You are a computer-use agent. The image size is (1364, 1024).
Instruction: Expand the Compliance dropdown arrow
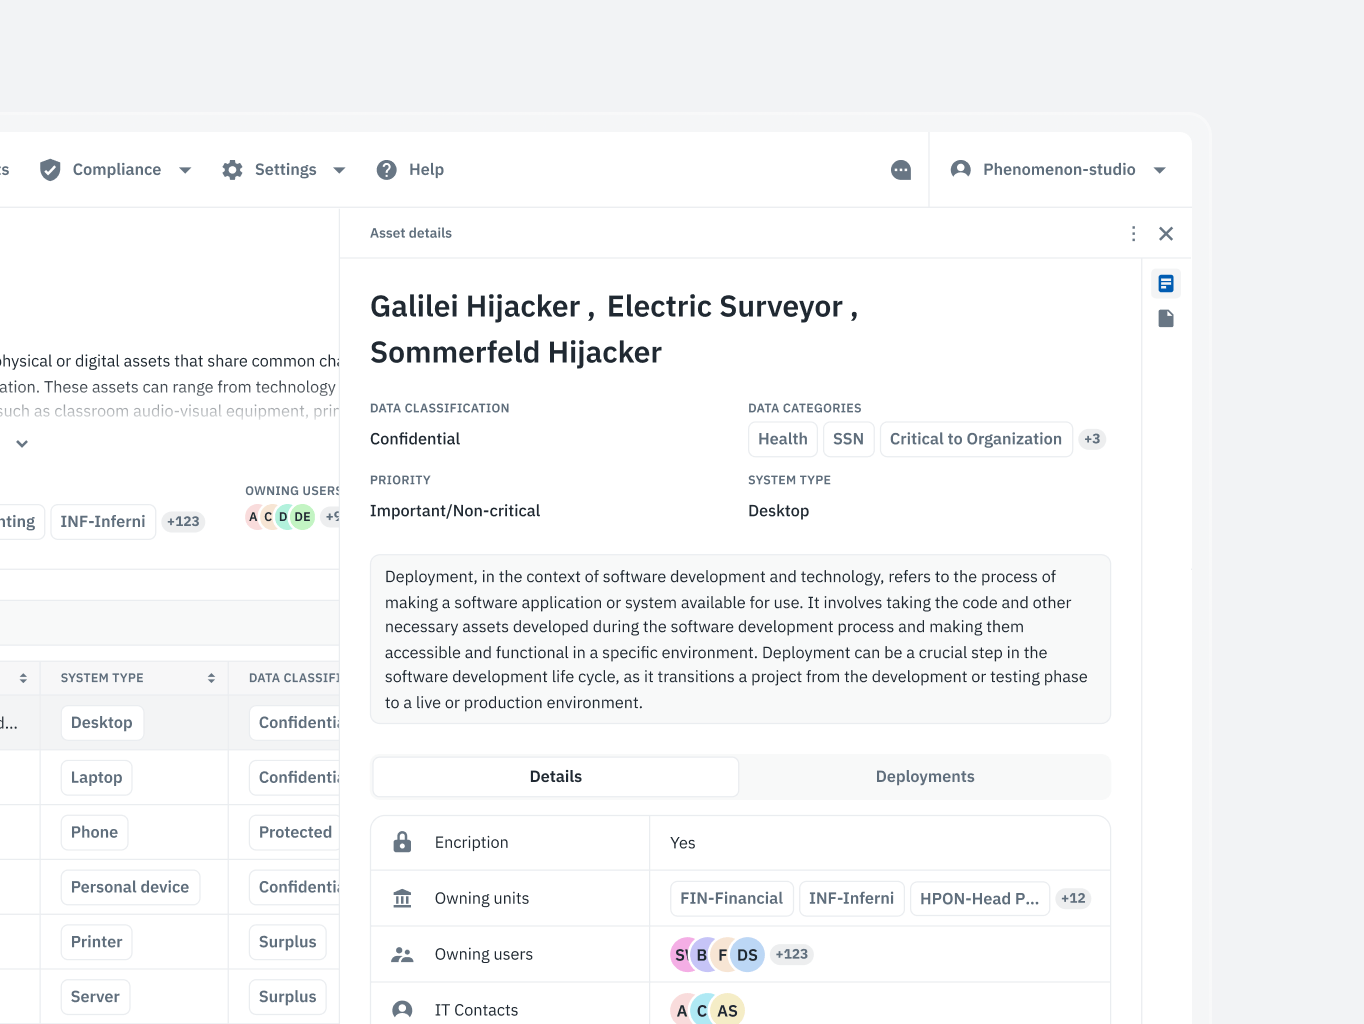185,171
